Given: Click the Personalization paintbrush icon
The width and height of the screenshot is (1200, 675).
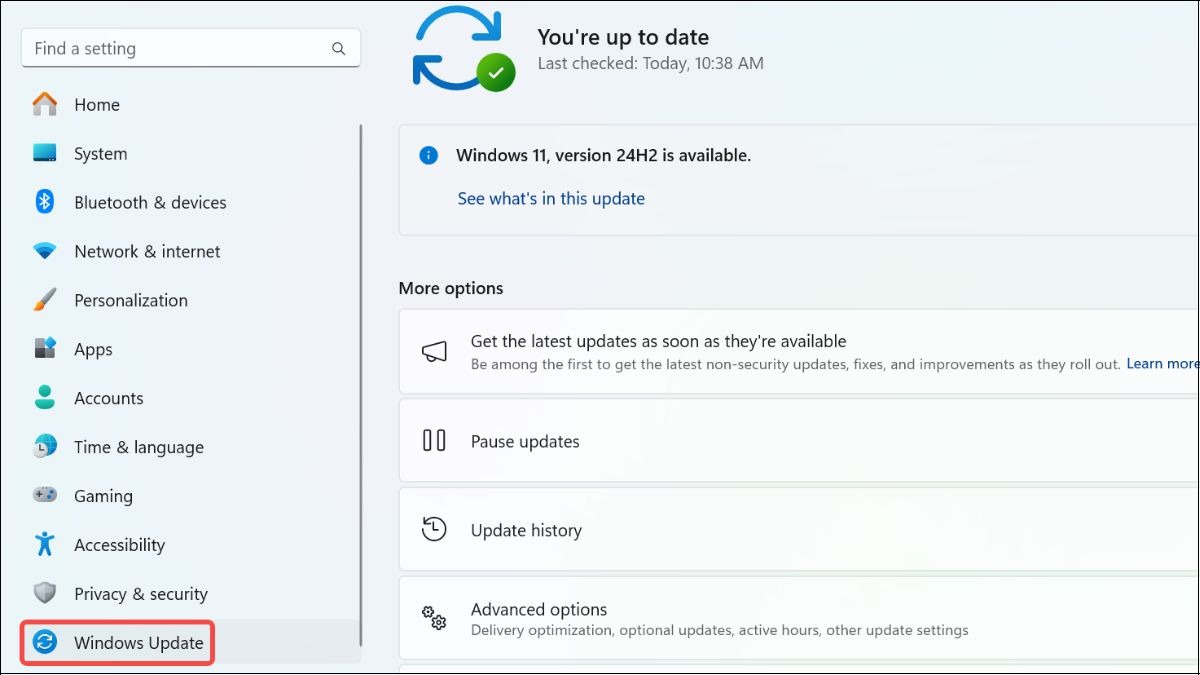Looking at the screenshot, I should pyautogui.click(x=45, y=300).
